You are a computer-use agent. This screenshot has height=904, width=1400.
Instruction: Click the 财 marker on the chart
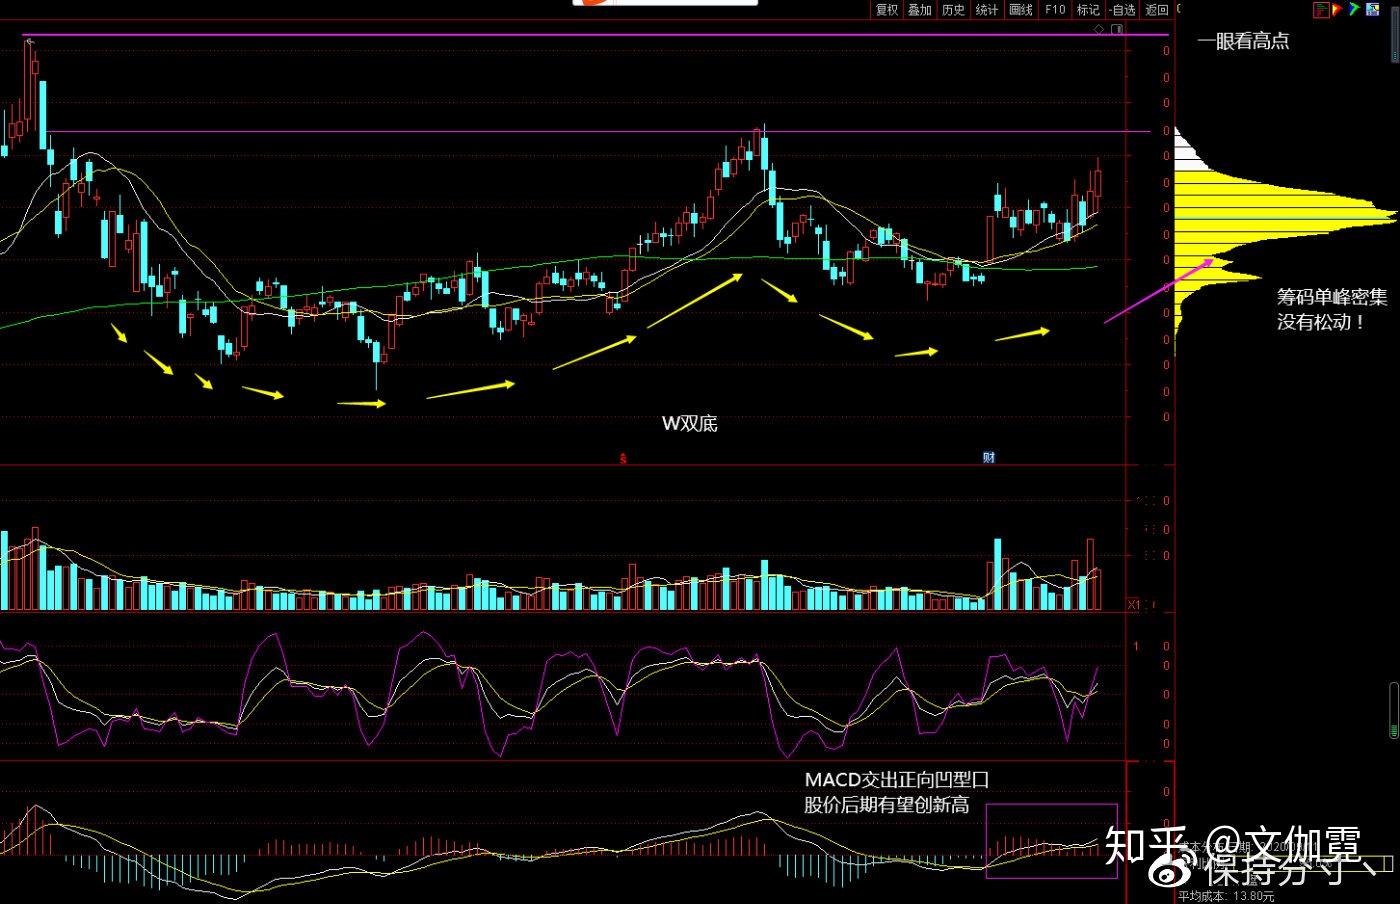click(989, 458)
